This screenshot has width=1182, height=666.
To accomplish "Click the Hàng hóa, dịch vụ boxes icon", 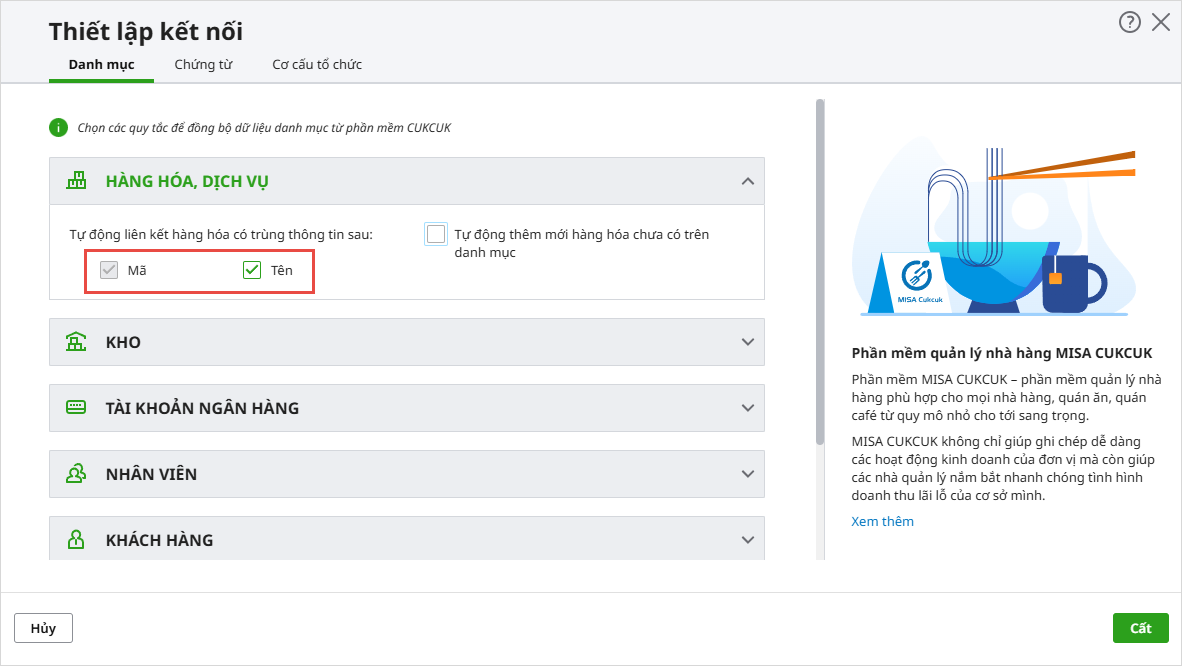I will [77, 181].
